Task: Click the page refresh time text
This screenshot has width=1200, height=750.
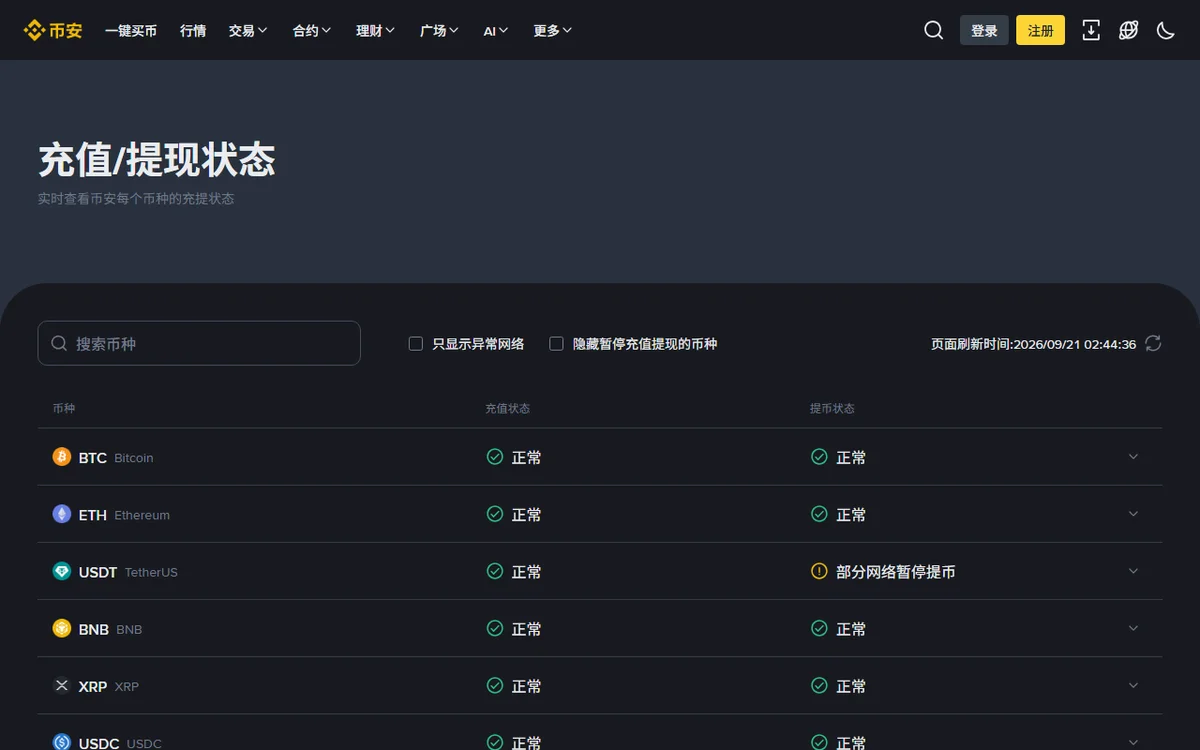Action: point(1033,344)
